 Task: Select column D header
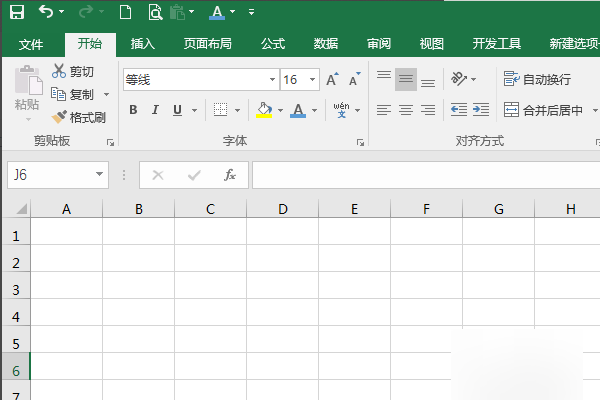[x=282, y=209]
